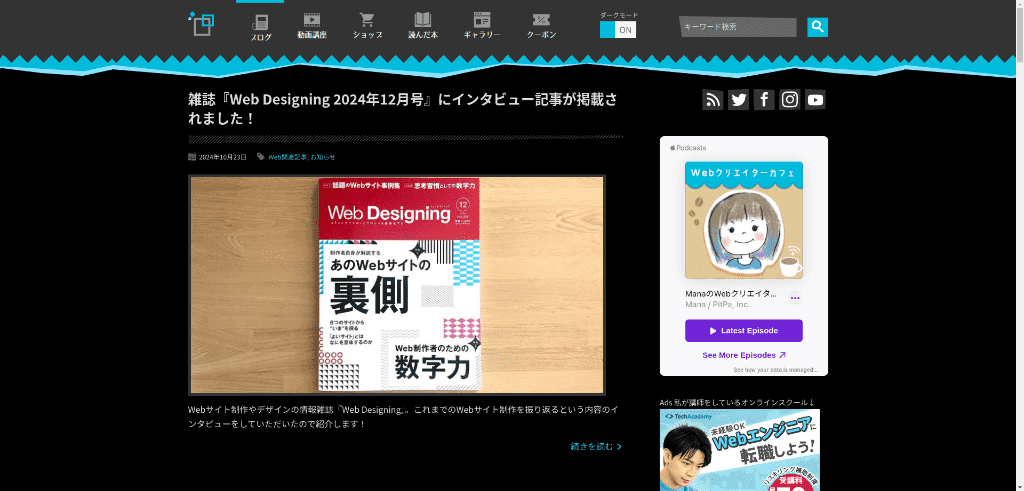This screenshot has height=491, width=1024.
Task: Go to 動画講座 video course page
Action: (312, 26)
